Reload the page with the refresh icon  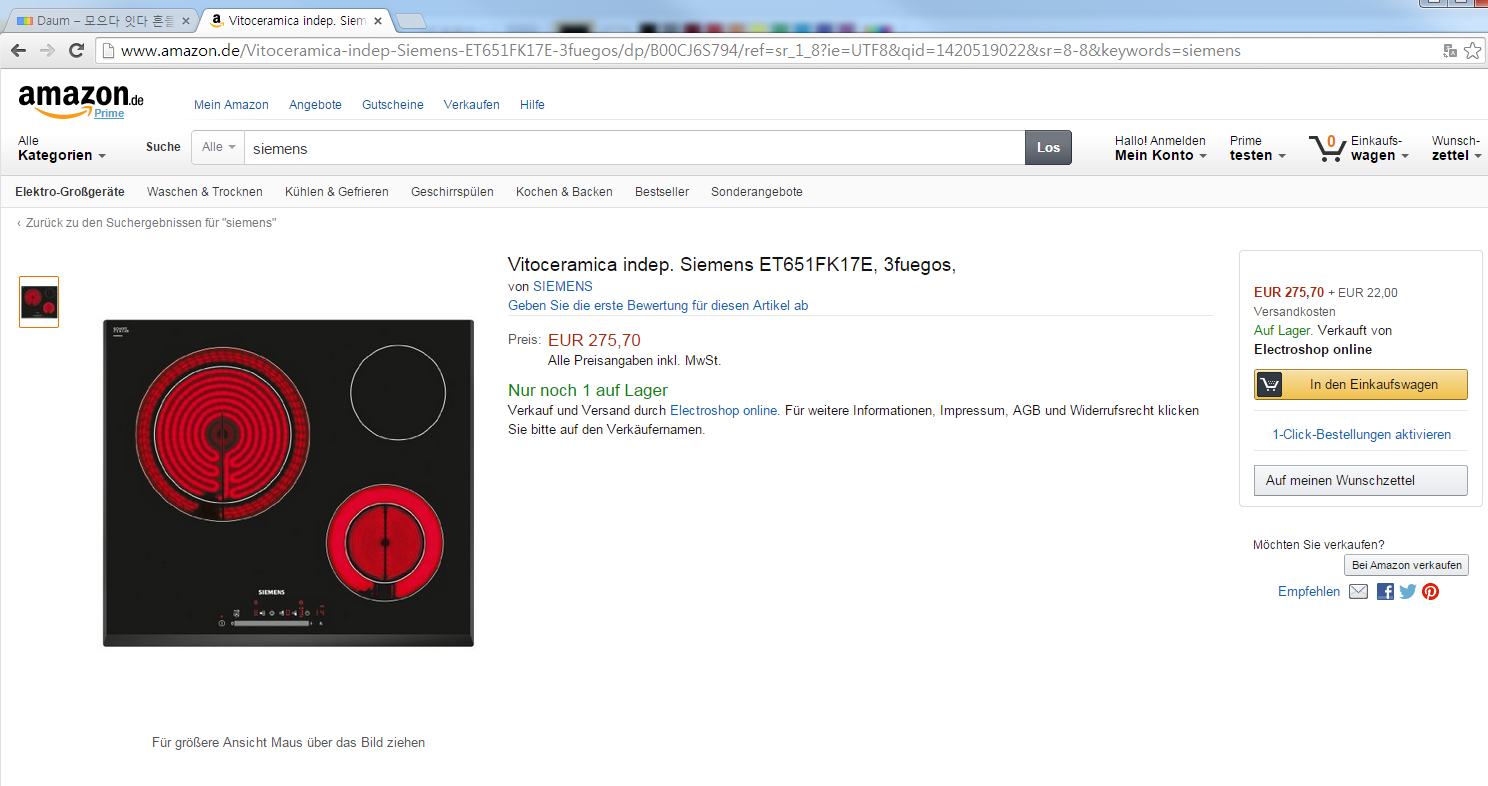76,50
